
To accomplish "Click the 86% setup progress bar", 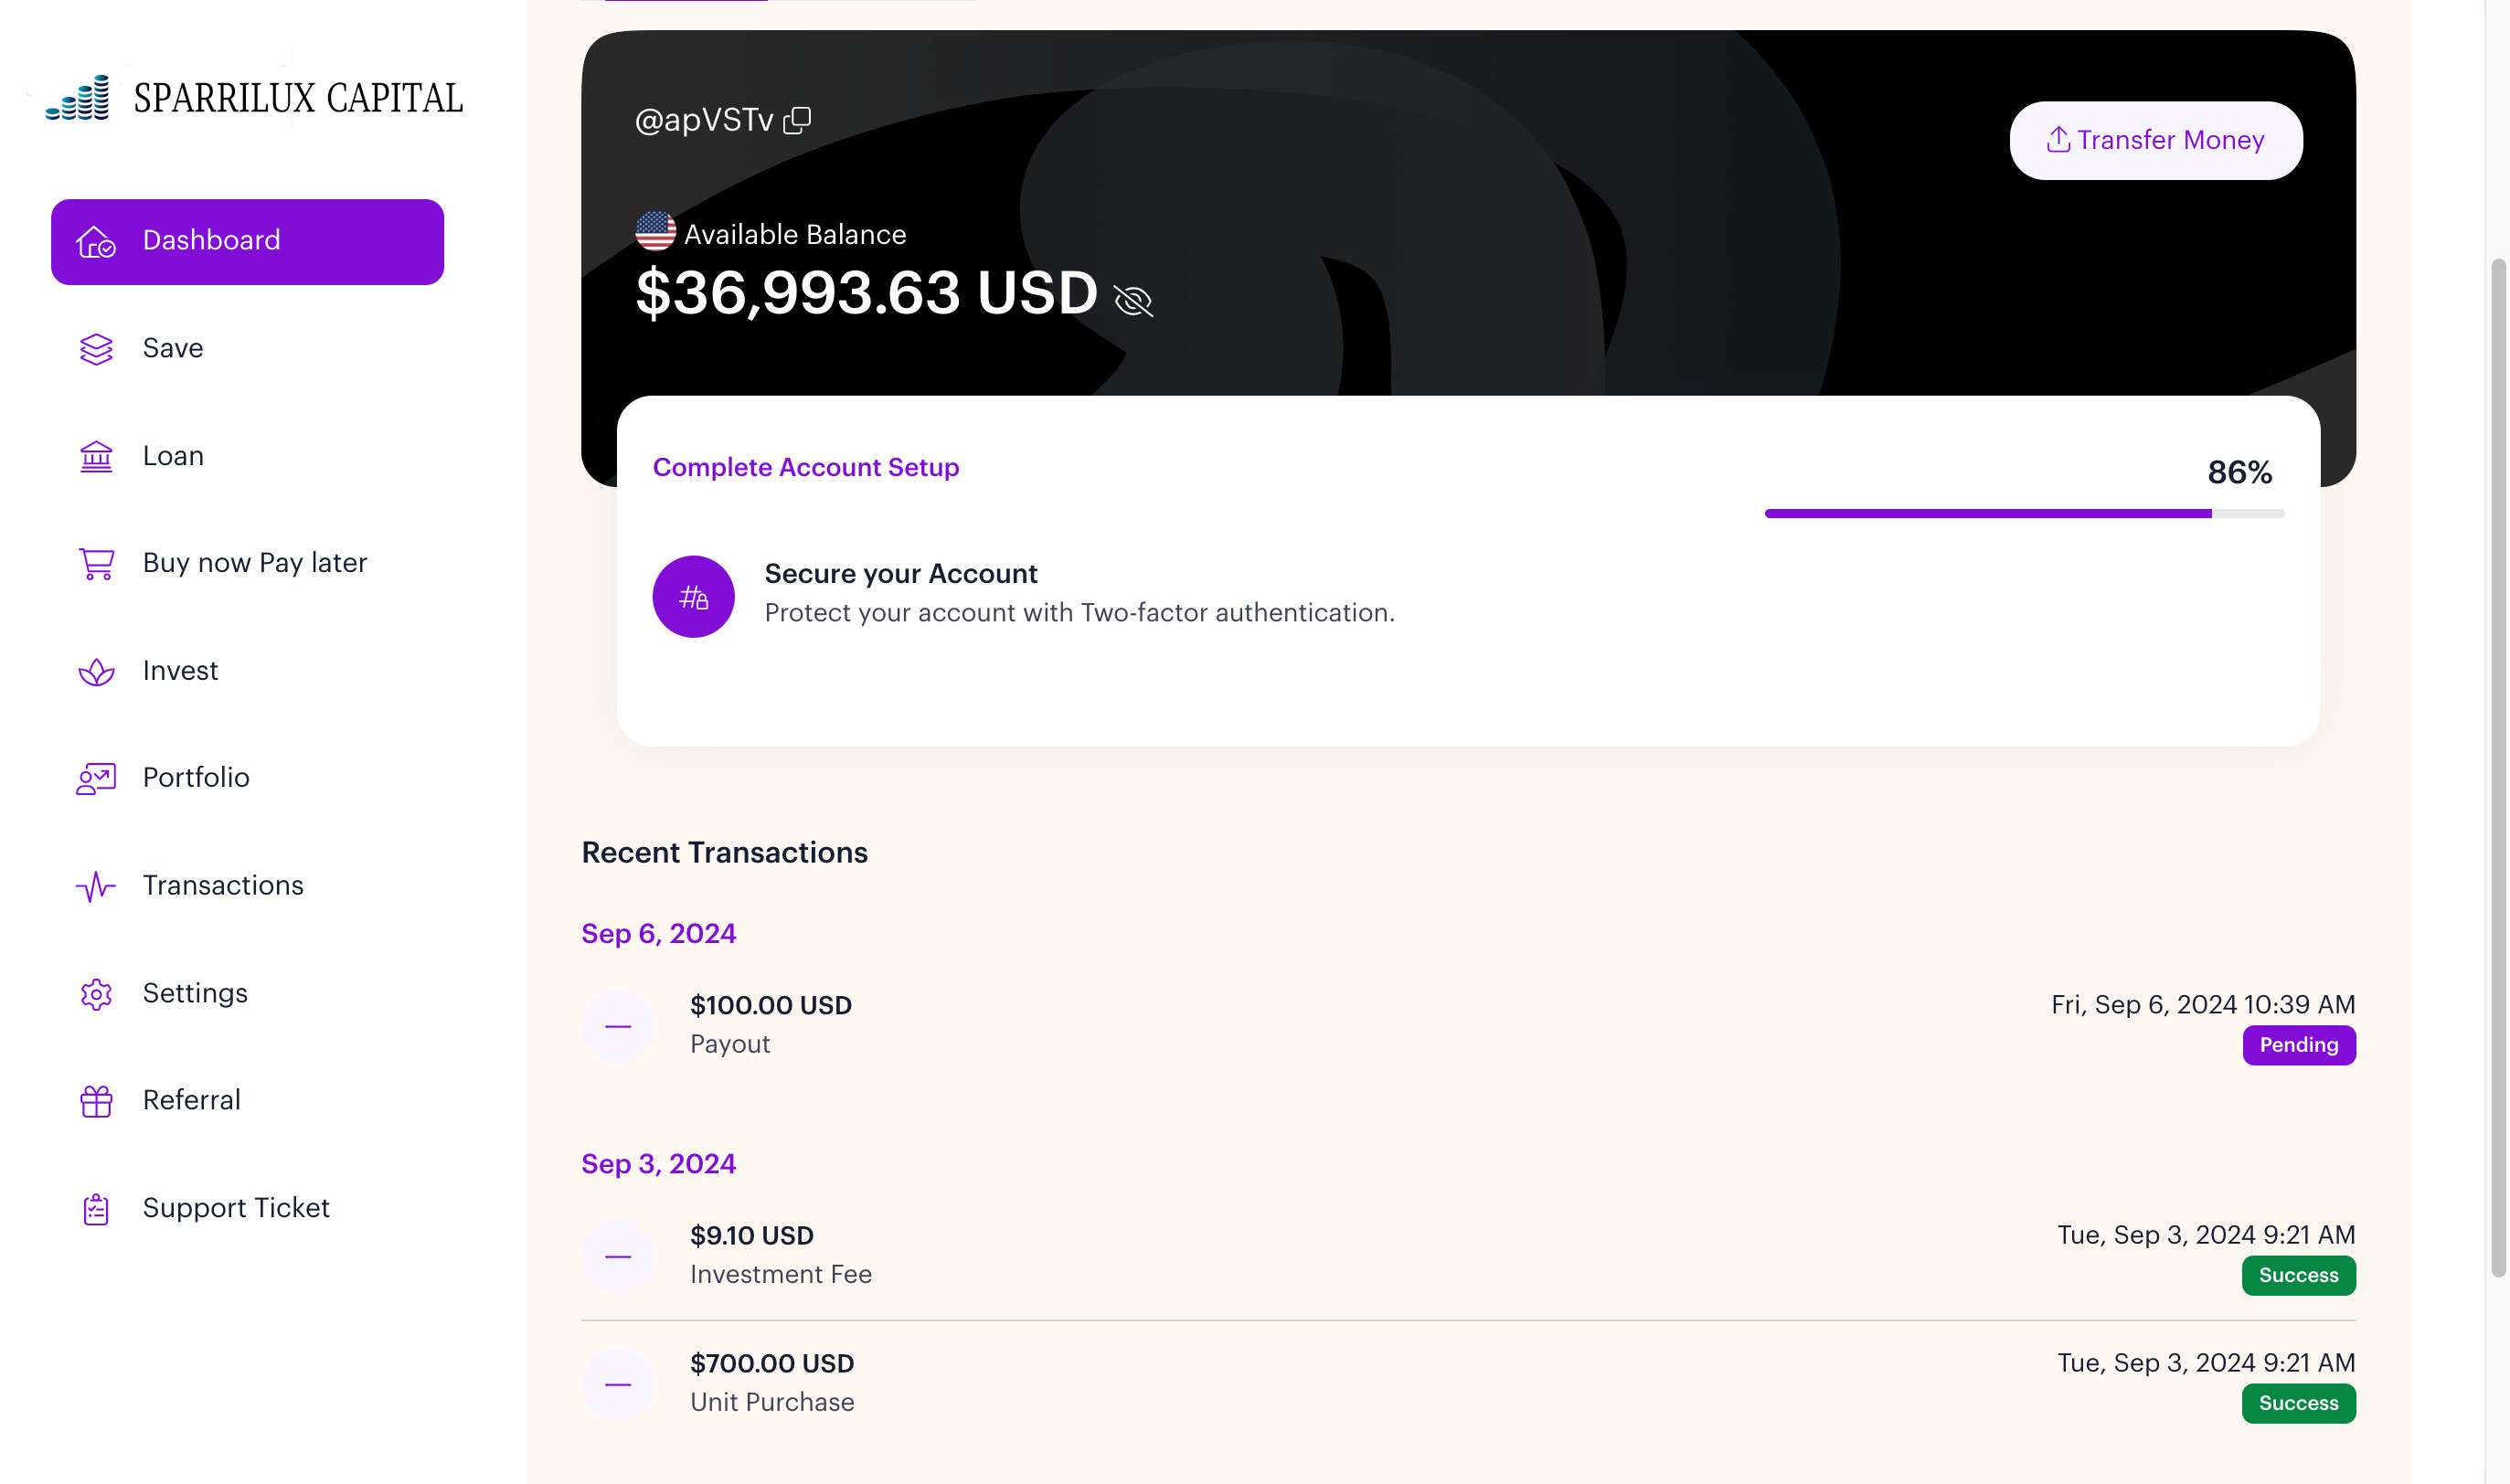I will (2024, 513).
